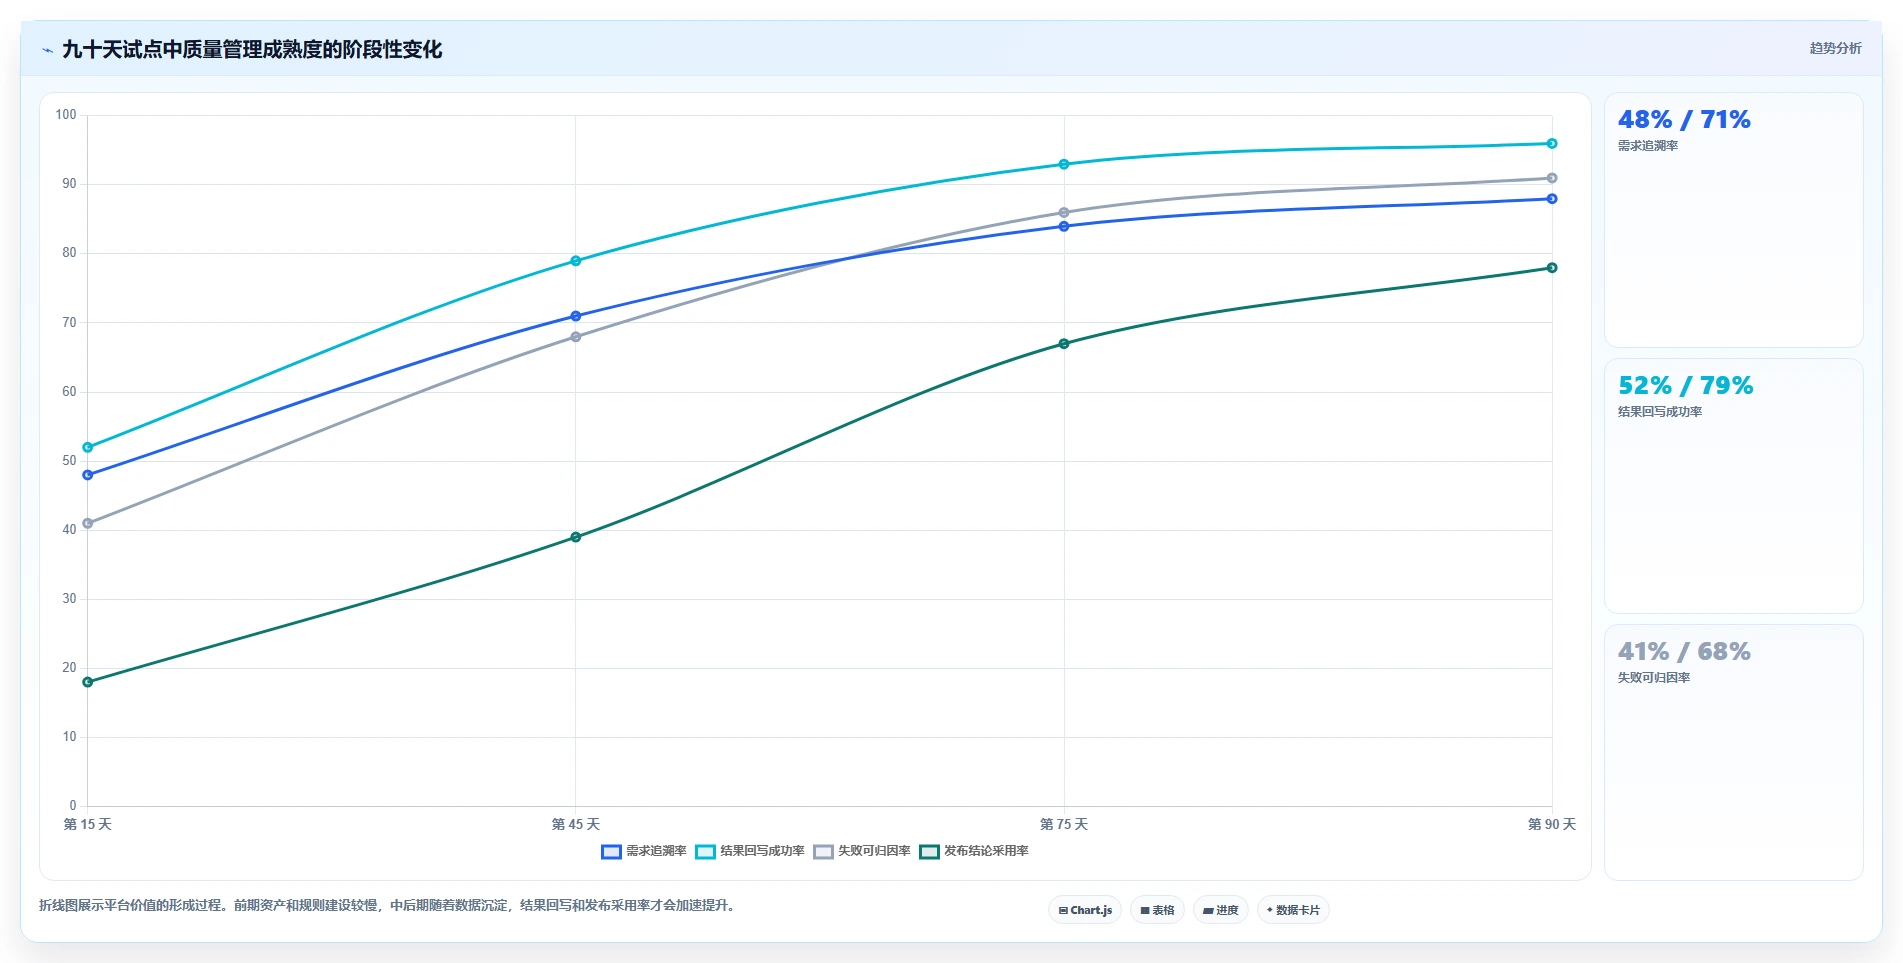Click the 第 45 天 x-axis label

(x=576, y=825)
